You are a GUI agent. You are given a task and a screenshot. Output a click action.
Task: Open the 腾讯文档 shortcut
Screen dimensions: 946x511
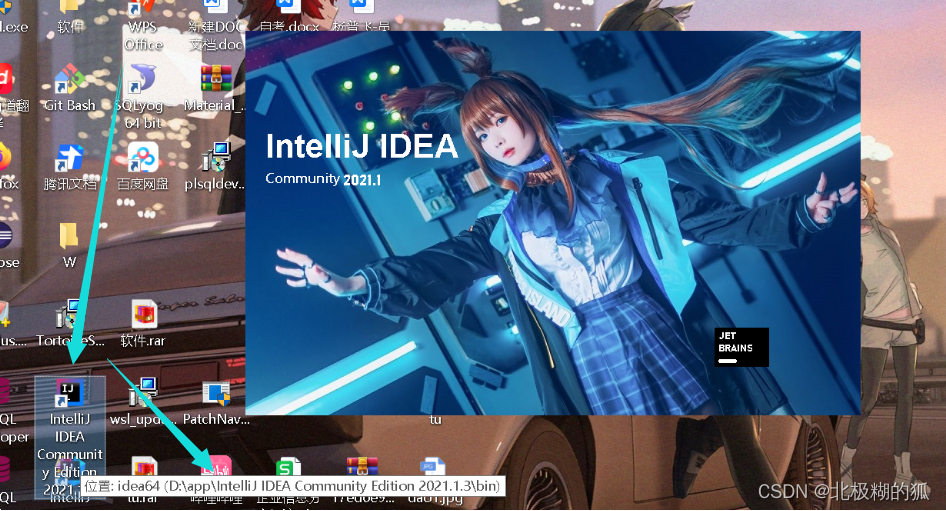click(x=70, y=167)
